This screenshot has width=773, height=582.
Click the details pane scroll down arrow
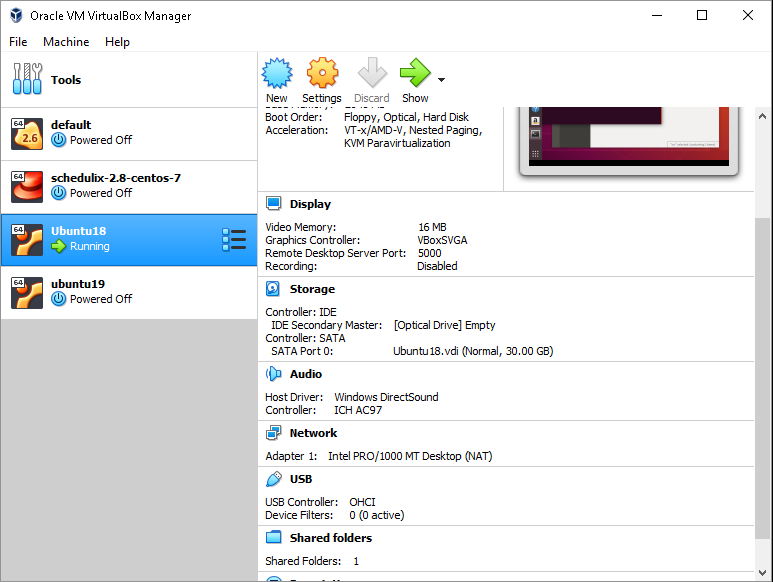(762, 573)
